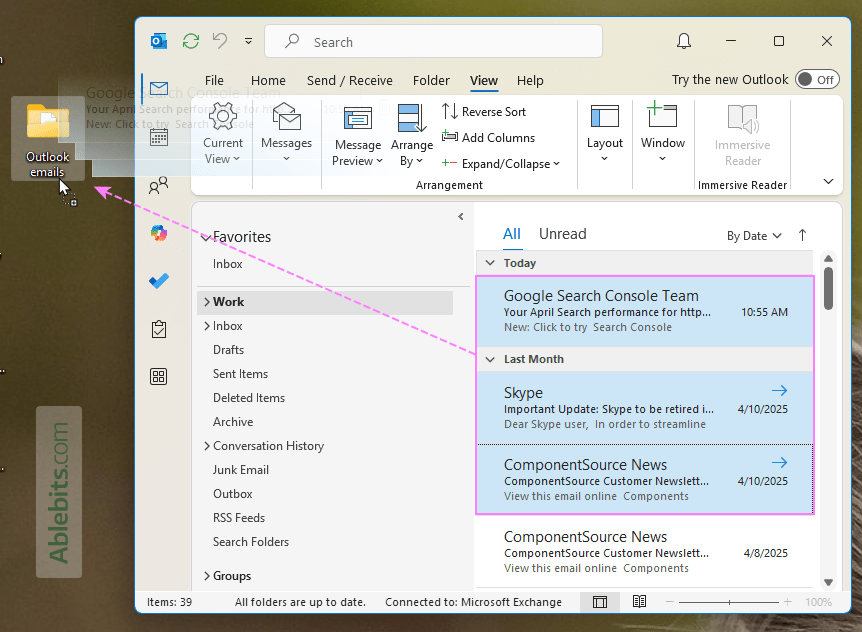Open the Message Preview dropdown

pos(358,136)
